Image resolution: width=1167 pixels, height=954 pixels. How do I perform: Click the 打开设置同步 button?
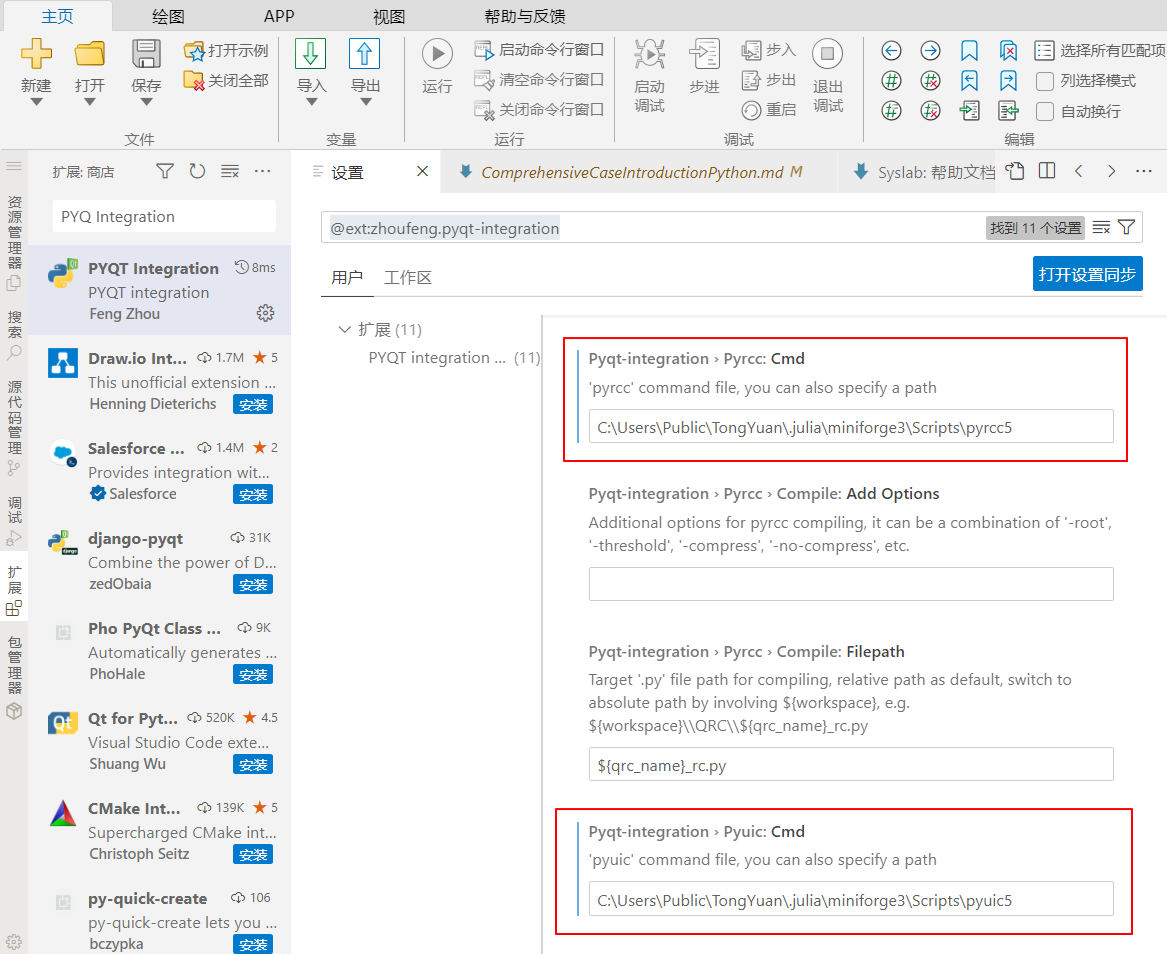(1087, 274)
